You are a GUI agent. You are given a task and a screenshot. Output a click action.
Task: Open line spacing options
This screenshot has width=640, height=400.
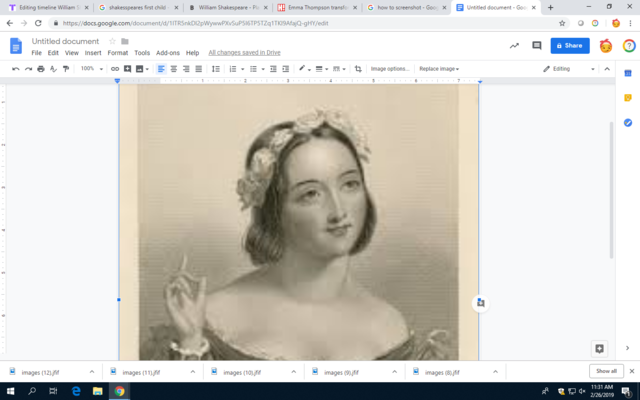pyautogui.click(x=216, y=69)
